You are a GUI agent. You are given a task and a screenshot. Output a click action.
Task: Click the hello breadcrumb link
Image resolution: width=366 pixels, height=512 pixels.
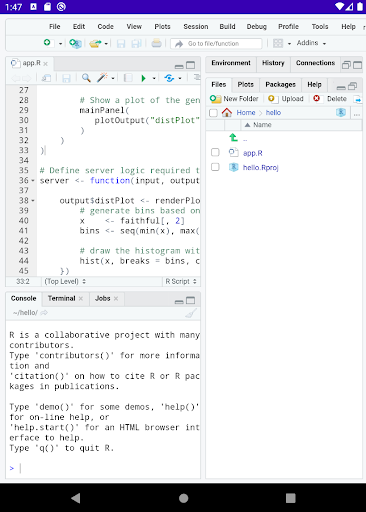pos(273,113)
